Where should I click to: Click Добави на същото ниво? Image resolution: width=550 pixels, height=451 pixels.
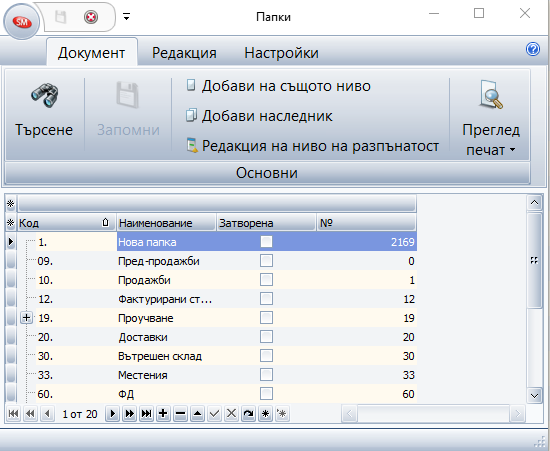279,86
